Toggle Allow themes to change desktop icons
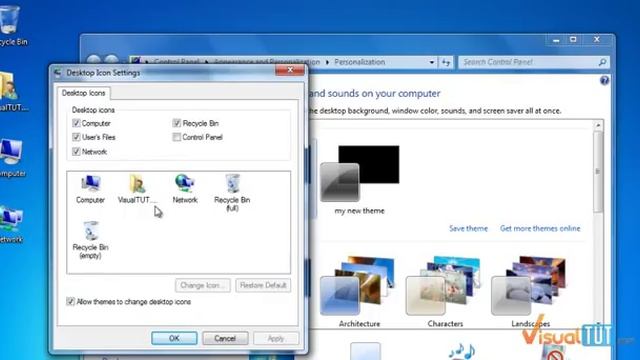 (70, 302)
